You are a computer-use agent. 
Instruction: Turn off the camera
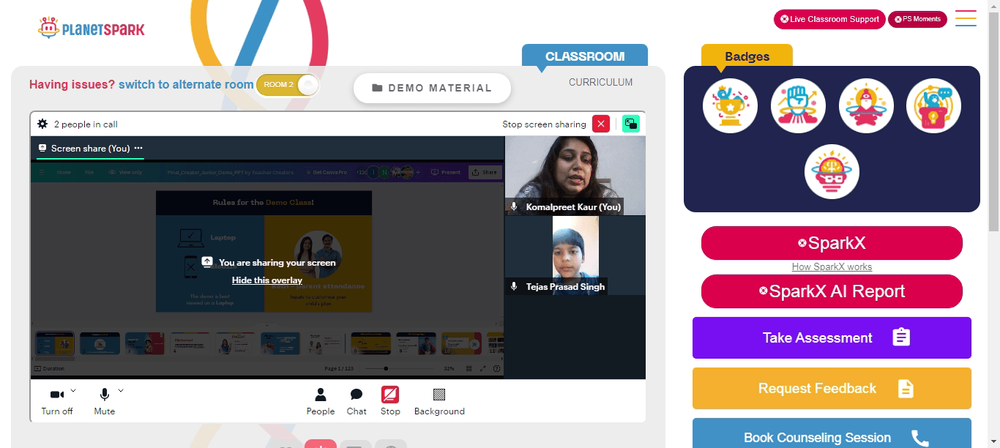57,401
